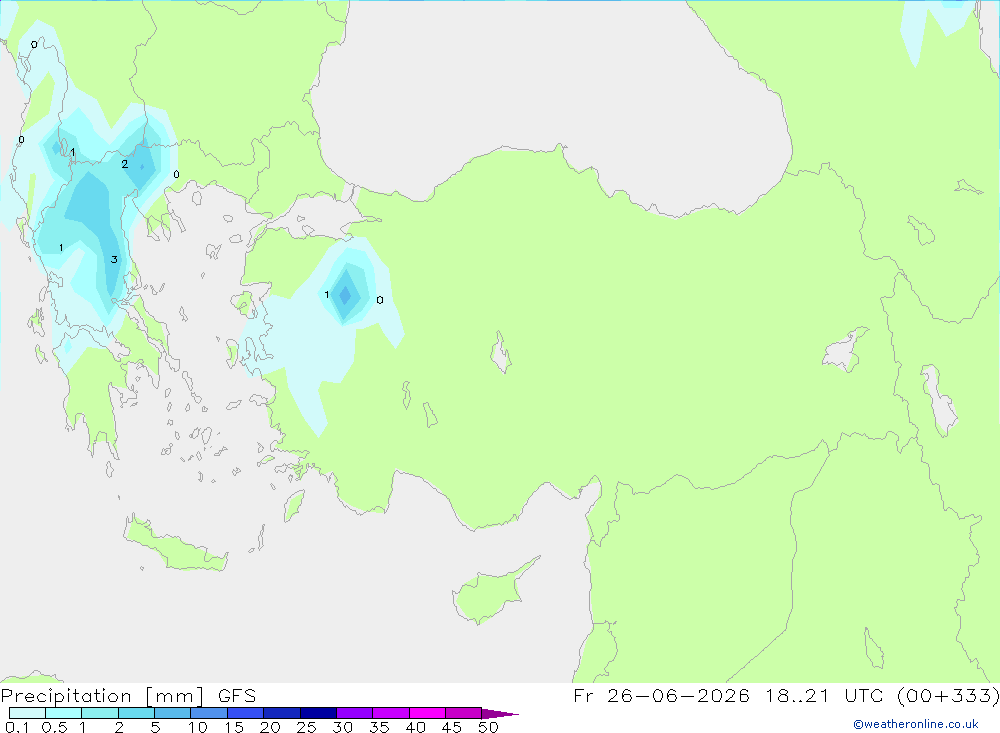Click the "(00+333)" forecast offset text
This screenshot has height=733, width=1000.
tap(948, 696)
